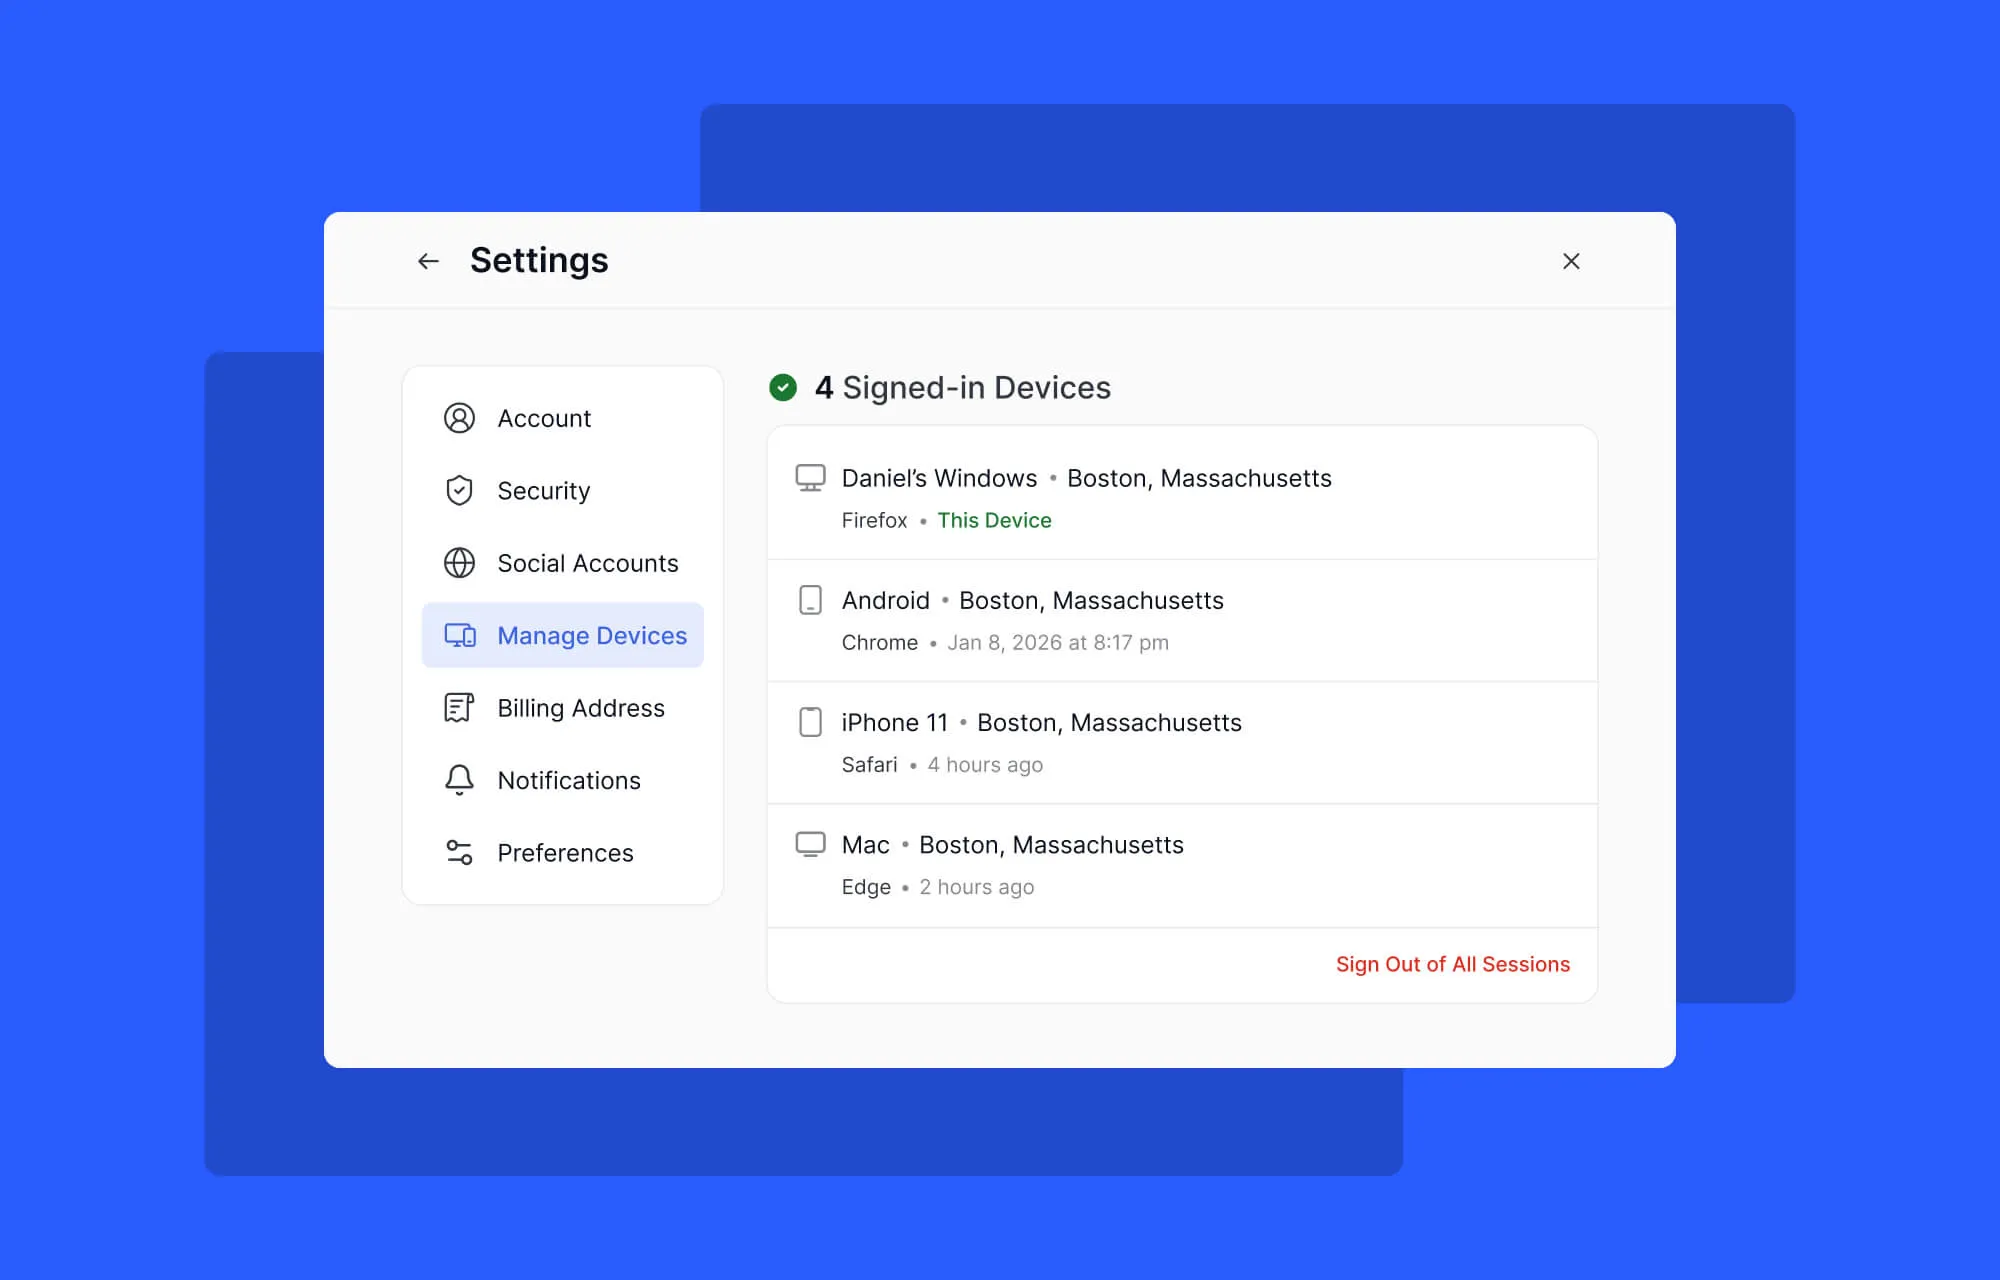Click the Manage Devices monitor icon
This screenshot has height=1280, width=2000.
click(x=459, y=635)
